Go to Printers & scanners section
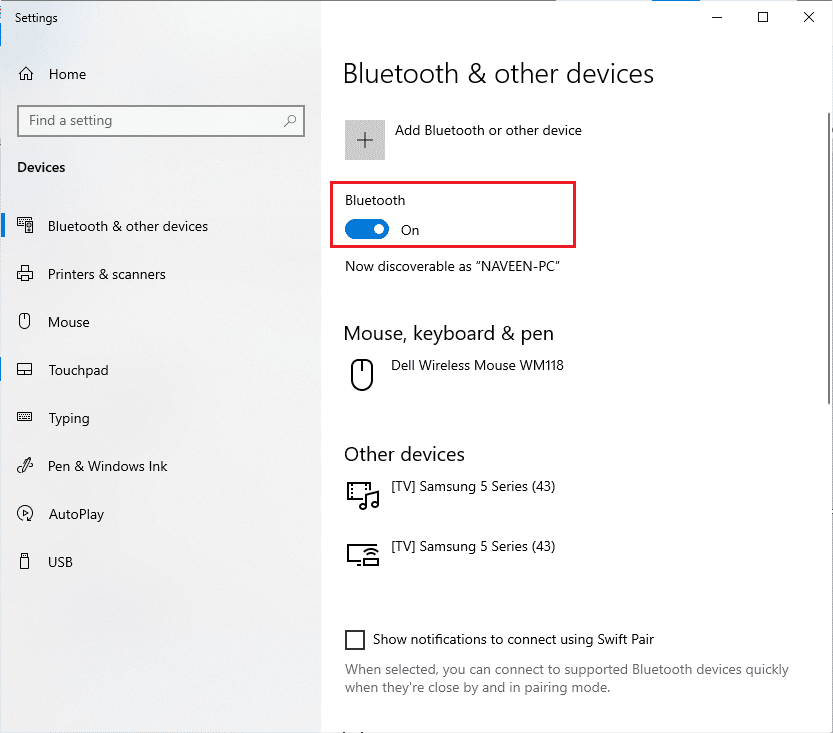Image resolution: width=833 pixels, height=733 pixels. coord(107,274)
